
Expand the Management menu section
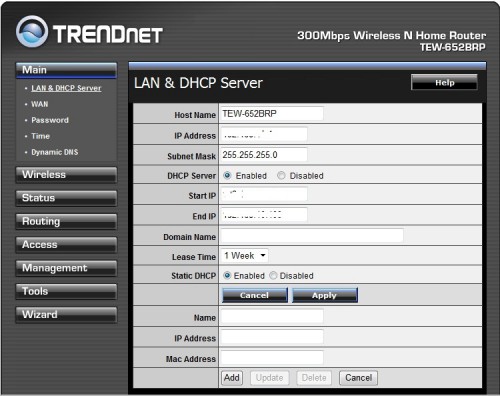[66, 268]
